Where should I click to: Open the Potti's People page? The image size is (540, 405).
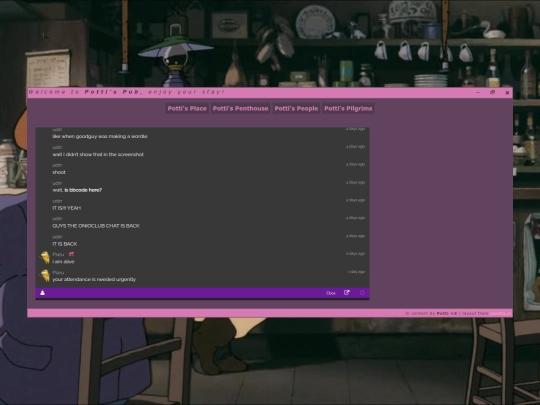tap(296, 108)
